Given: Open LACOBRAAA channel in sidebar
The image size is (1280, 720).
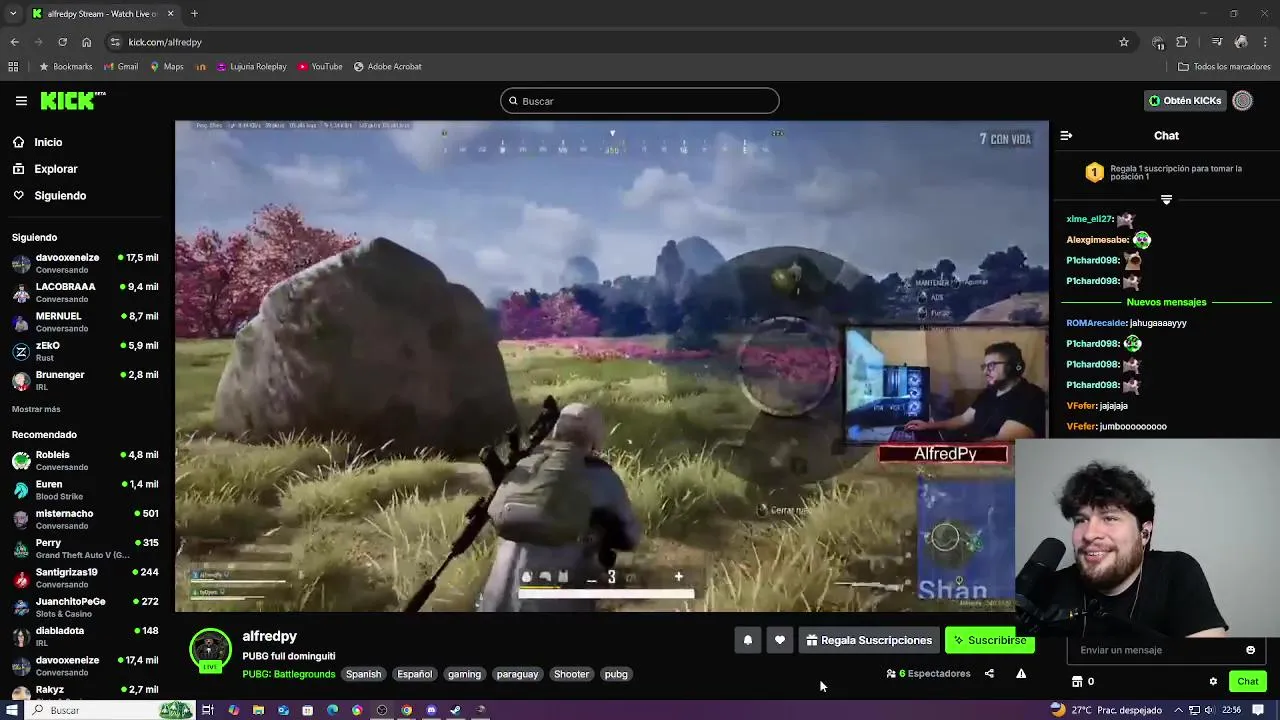Looking at the screenshot, I should click(x=85, y=292).
